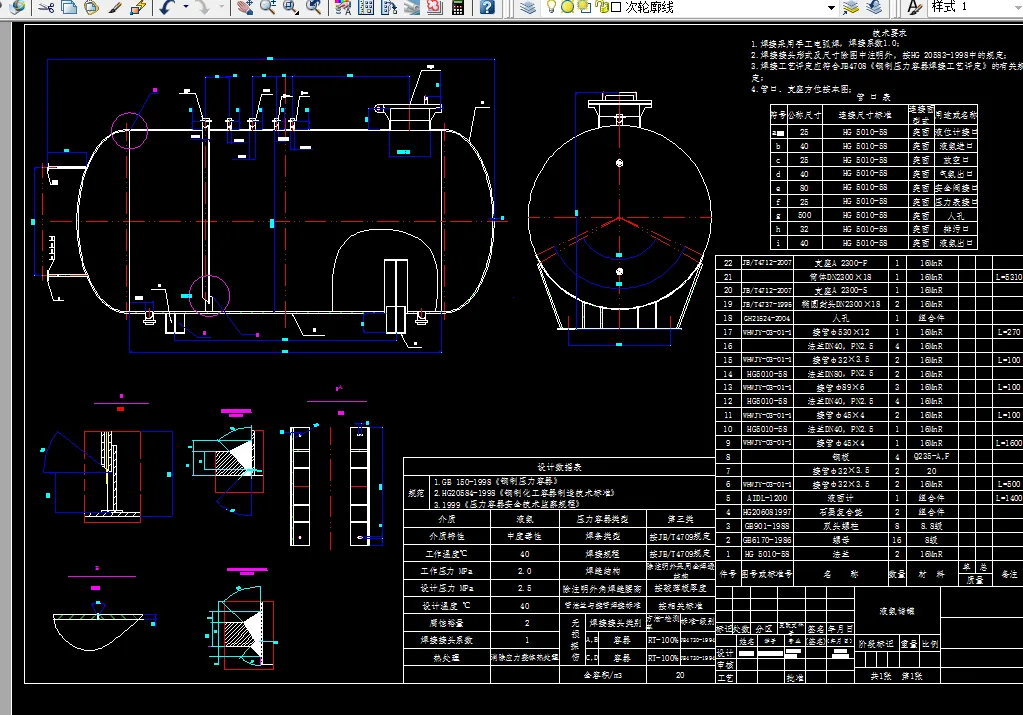Open the Layer Properties Manager icon
This screenshot has height=715, width=1023.
coord(528,7)
